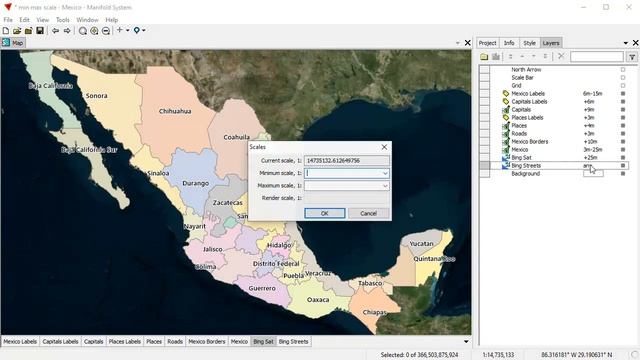Open the plus cursor mode dropdown arrow

[x=127, y=31]
